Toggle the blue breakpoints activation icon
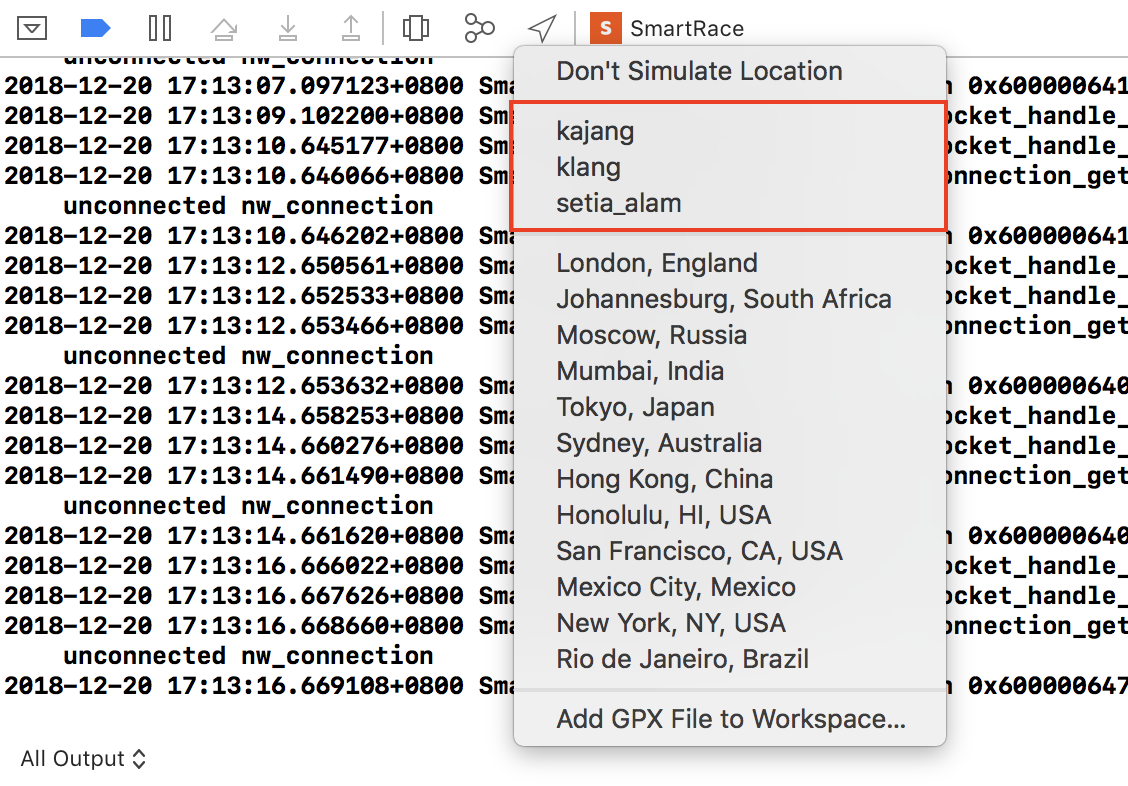This screenshot has width=1128, height=786. tap(96, 29)
